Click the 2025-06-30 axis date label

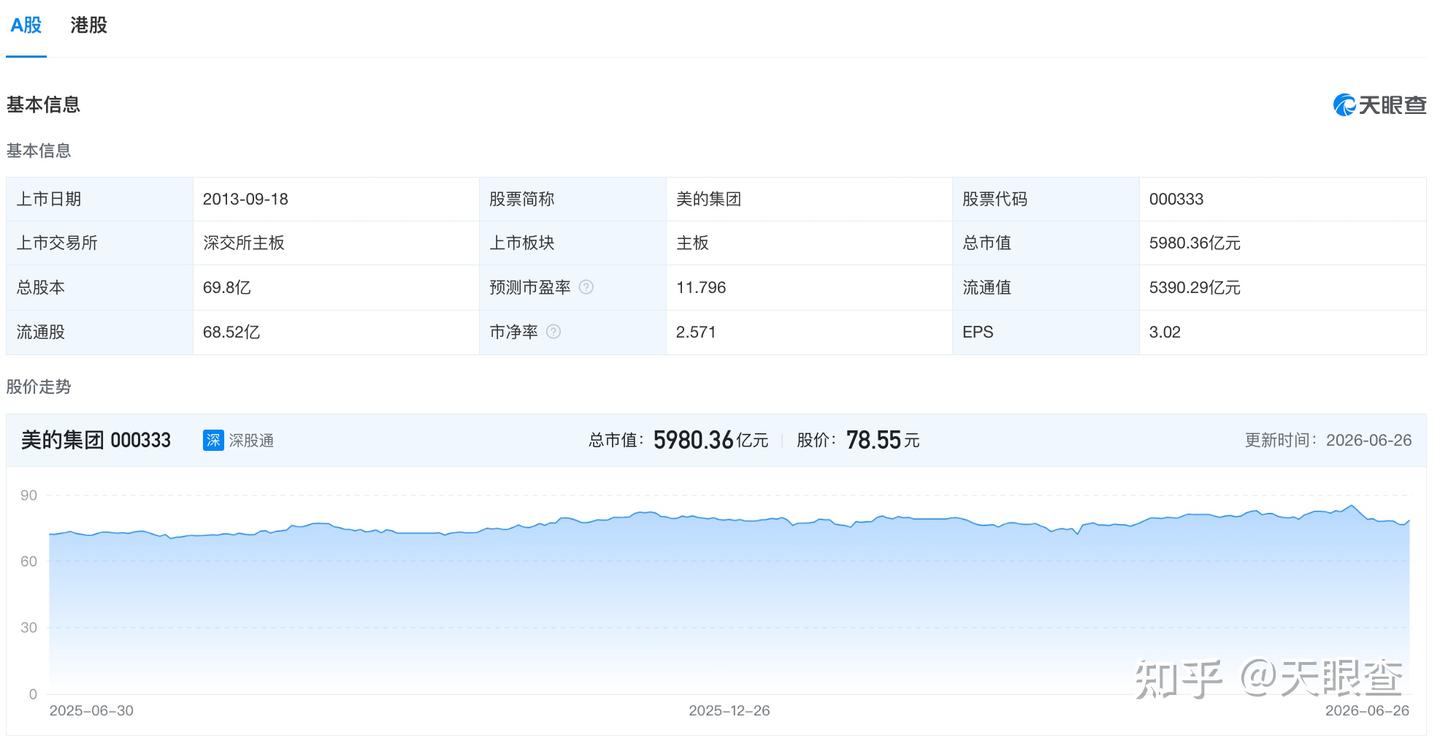(91, 711)
